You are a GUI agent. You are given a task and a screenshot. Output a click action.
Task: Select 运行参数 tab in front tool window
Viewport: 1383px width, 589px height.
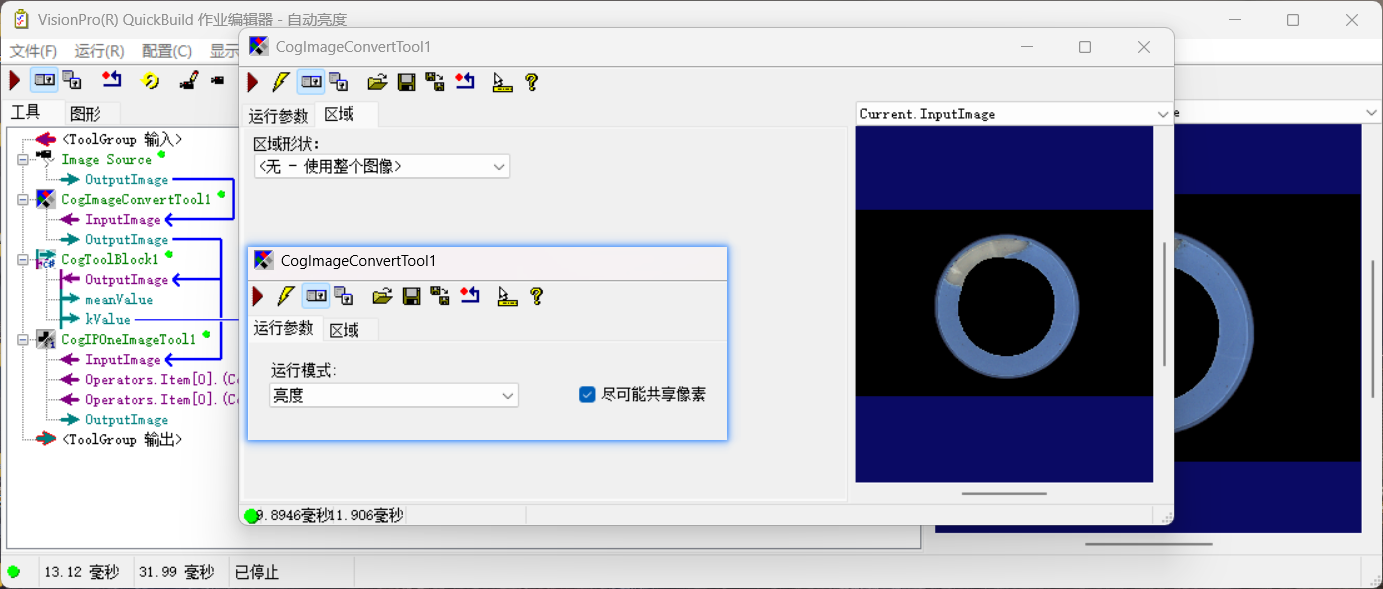(x=284, y=328)
